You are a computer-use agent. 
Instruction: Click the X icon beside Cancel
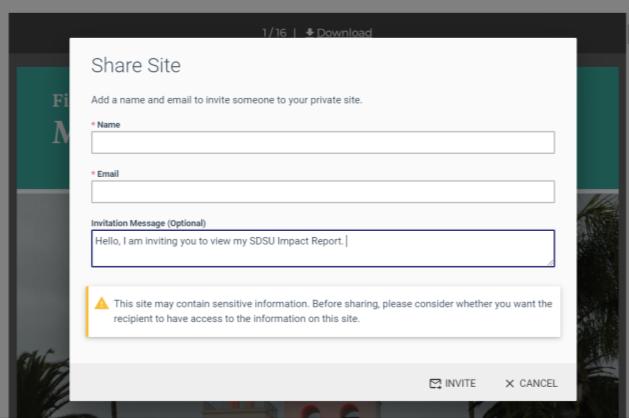pyautogui.click(x=510, y=384)
